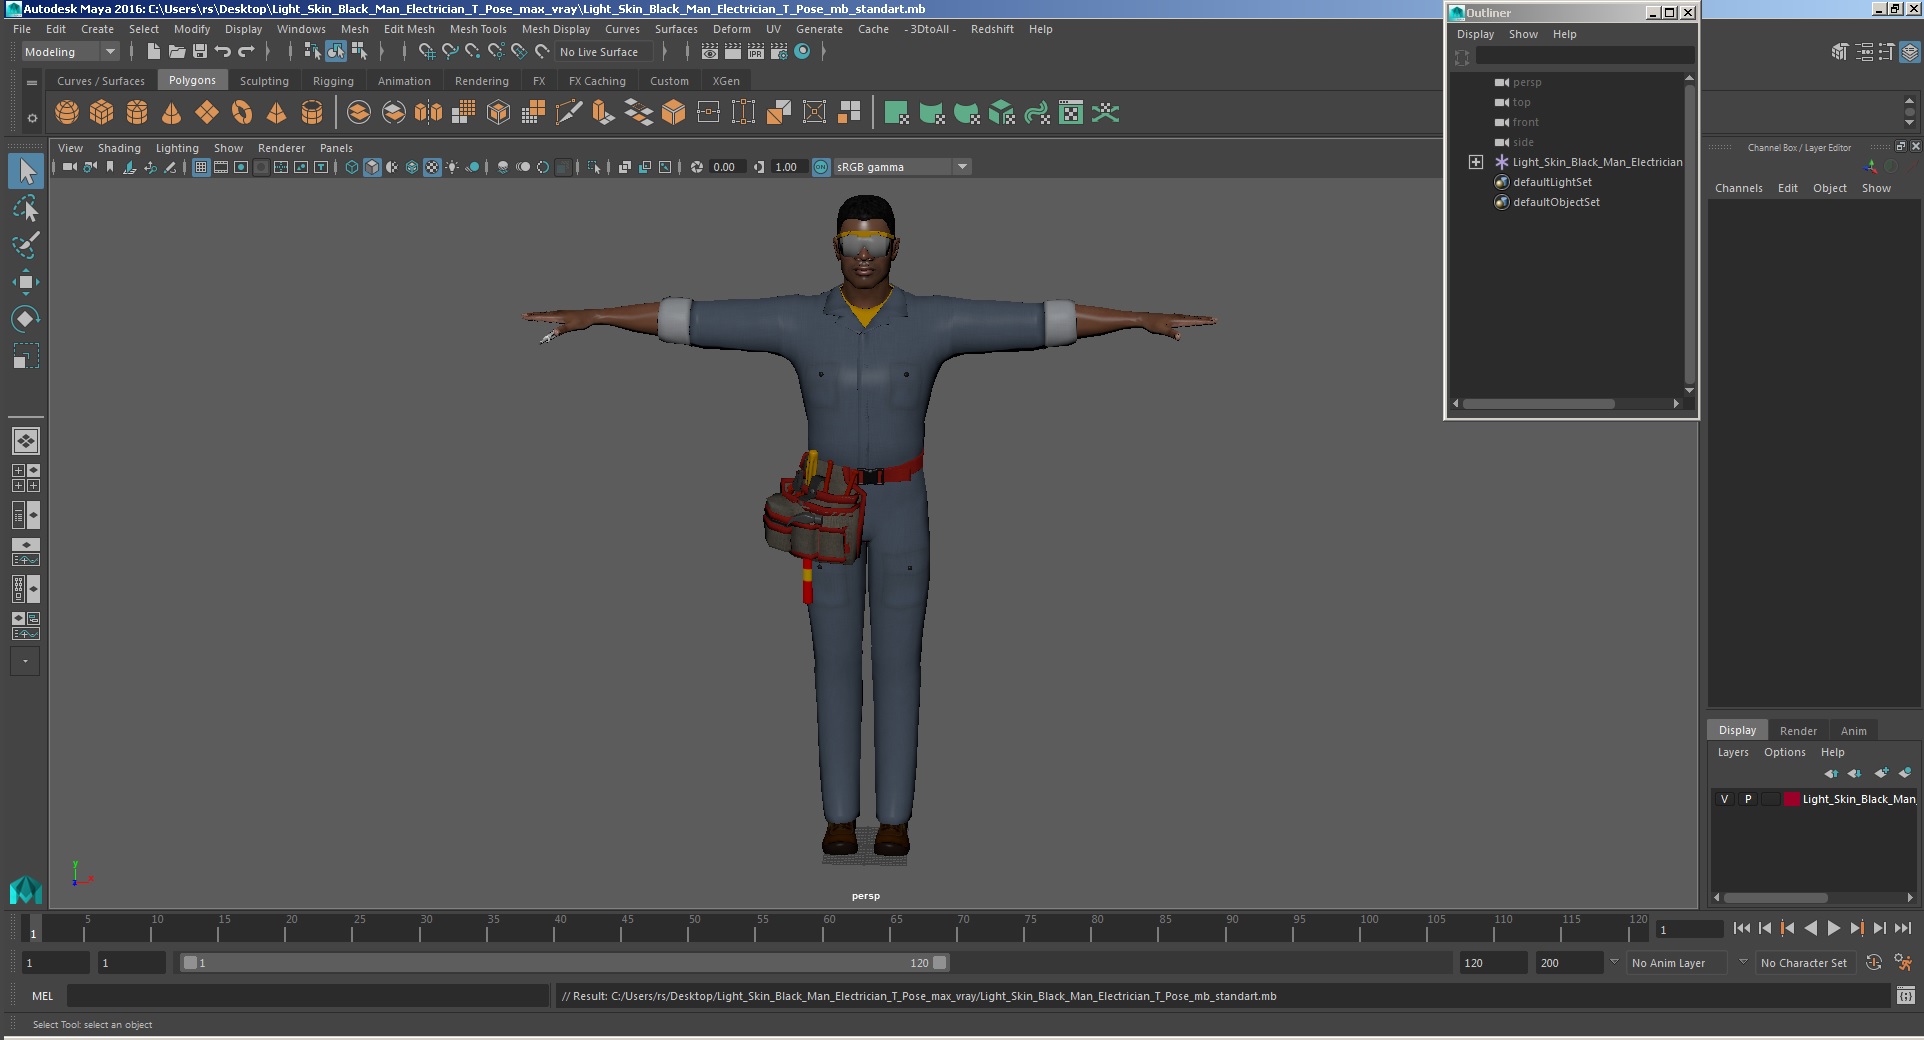Activate the Move tool in toolbox
Screen dimensions: 1924x1040
[26, 282]
